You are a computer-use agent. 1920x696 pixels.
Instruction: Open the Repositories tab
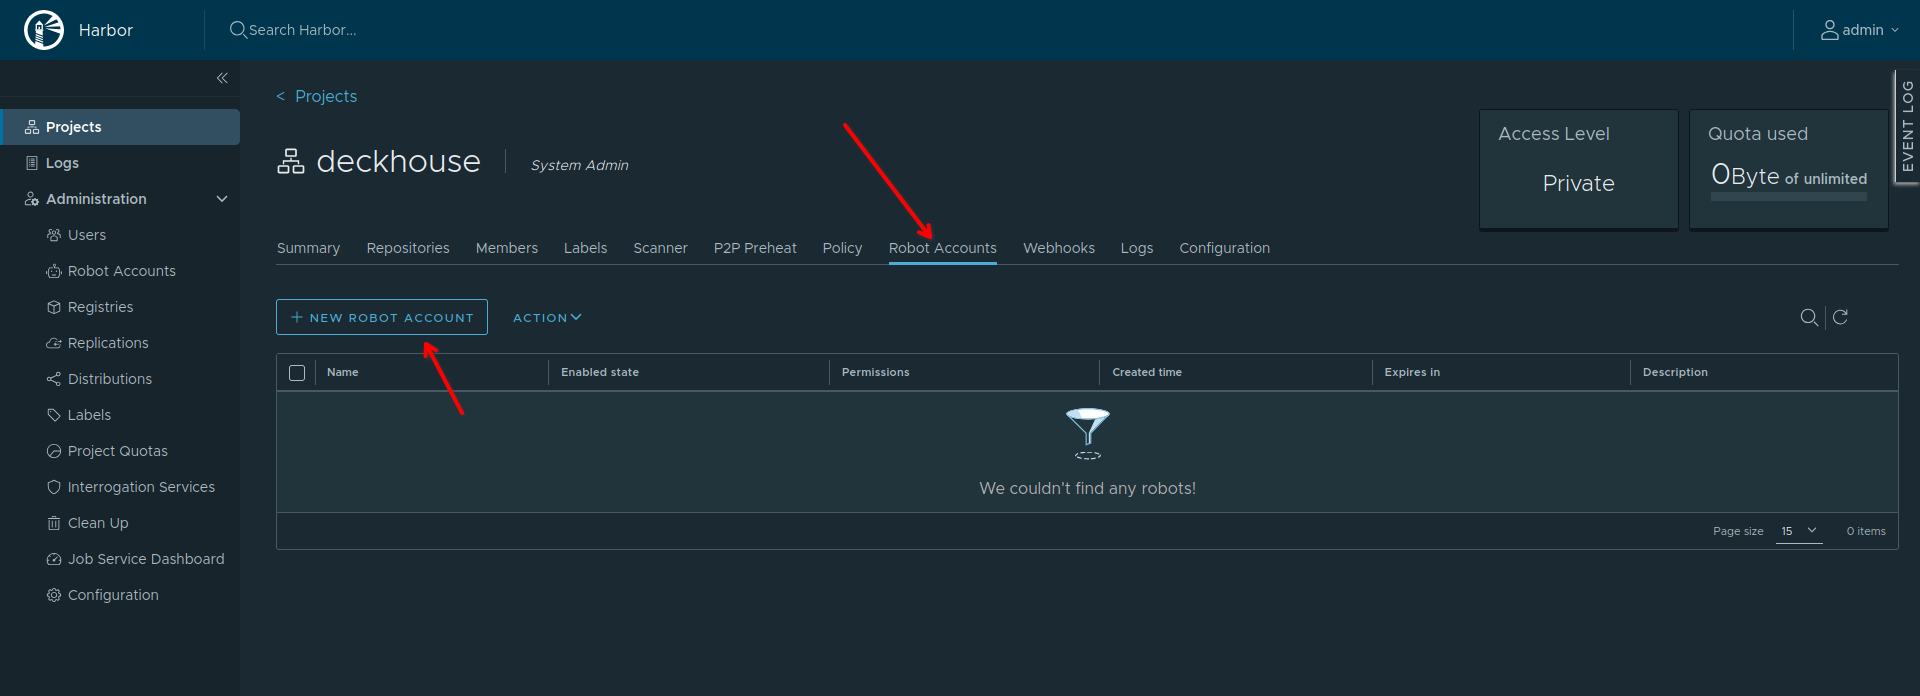pyautogui.click(x=408, y=248)
